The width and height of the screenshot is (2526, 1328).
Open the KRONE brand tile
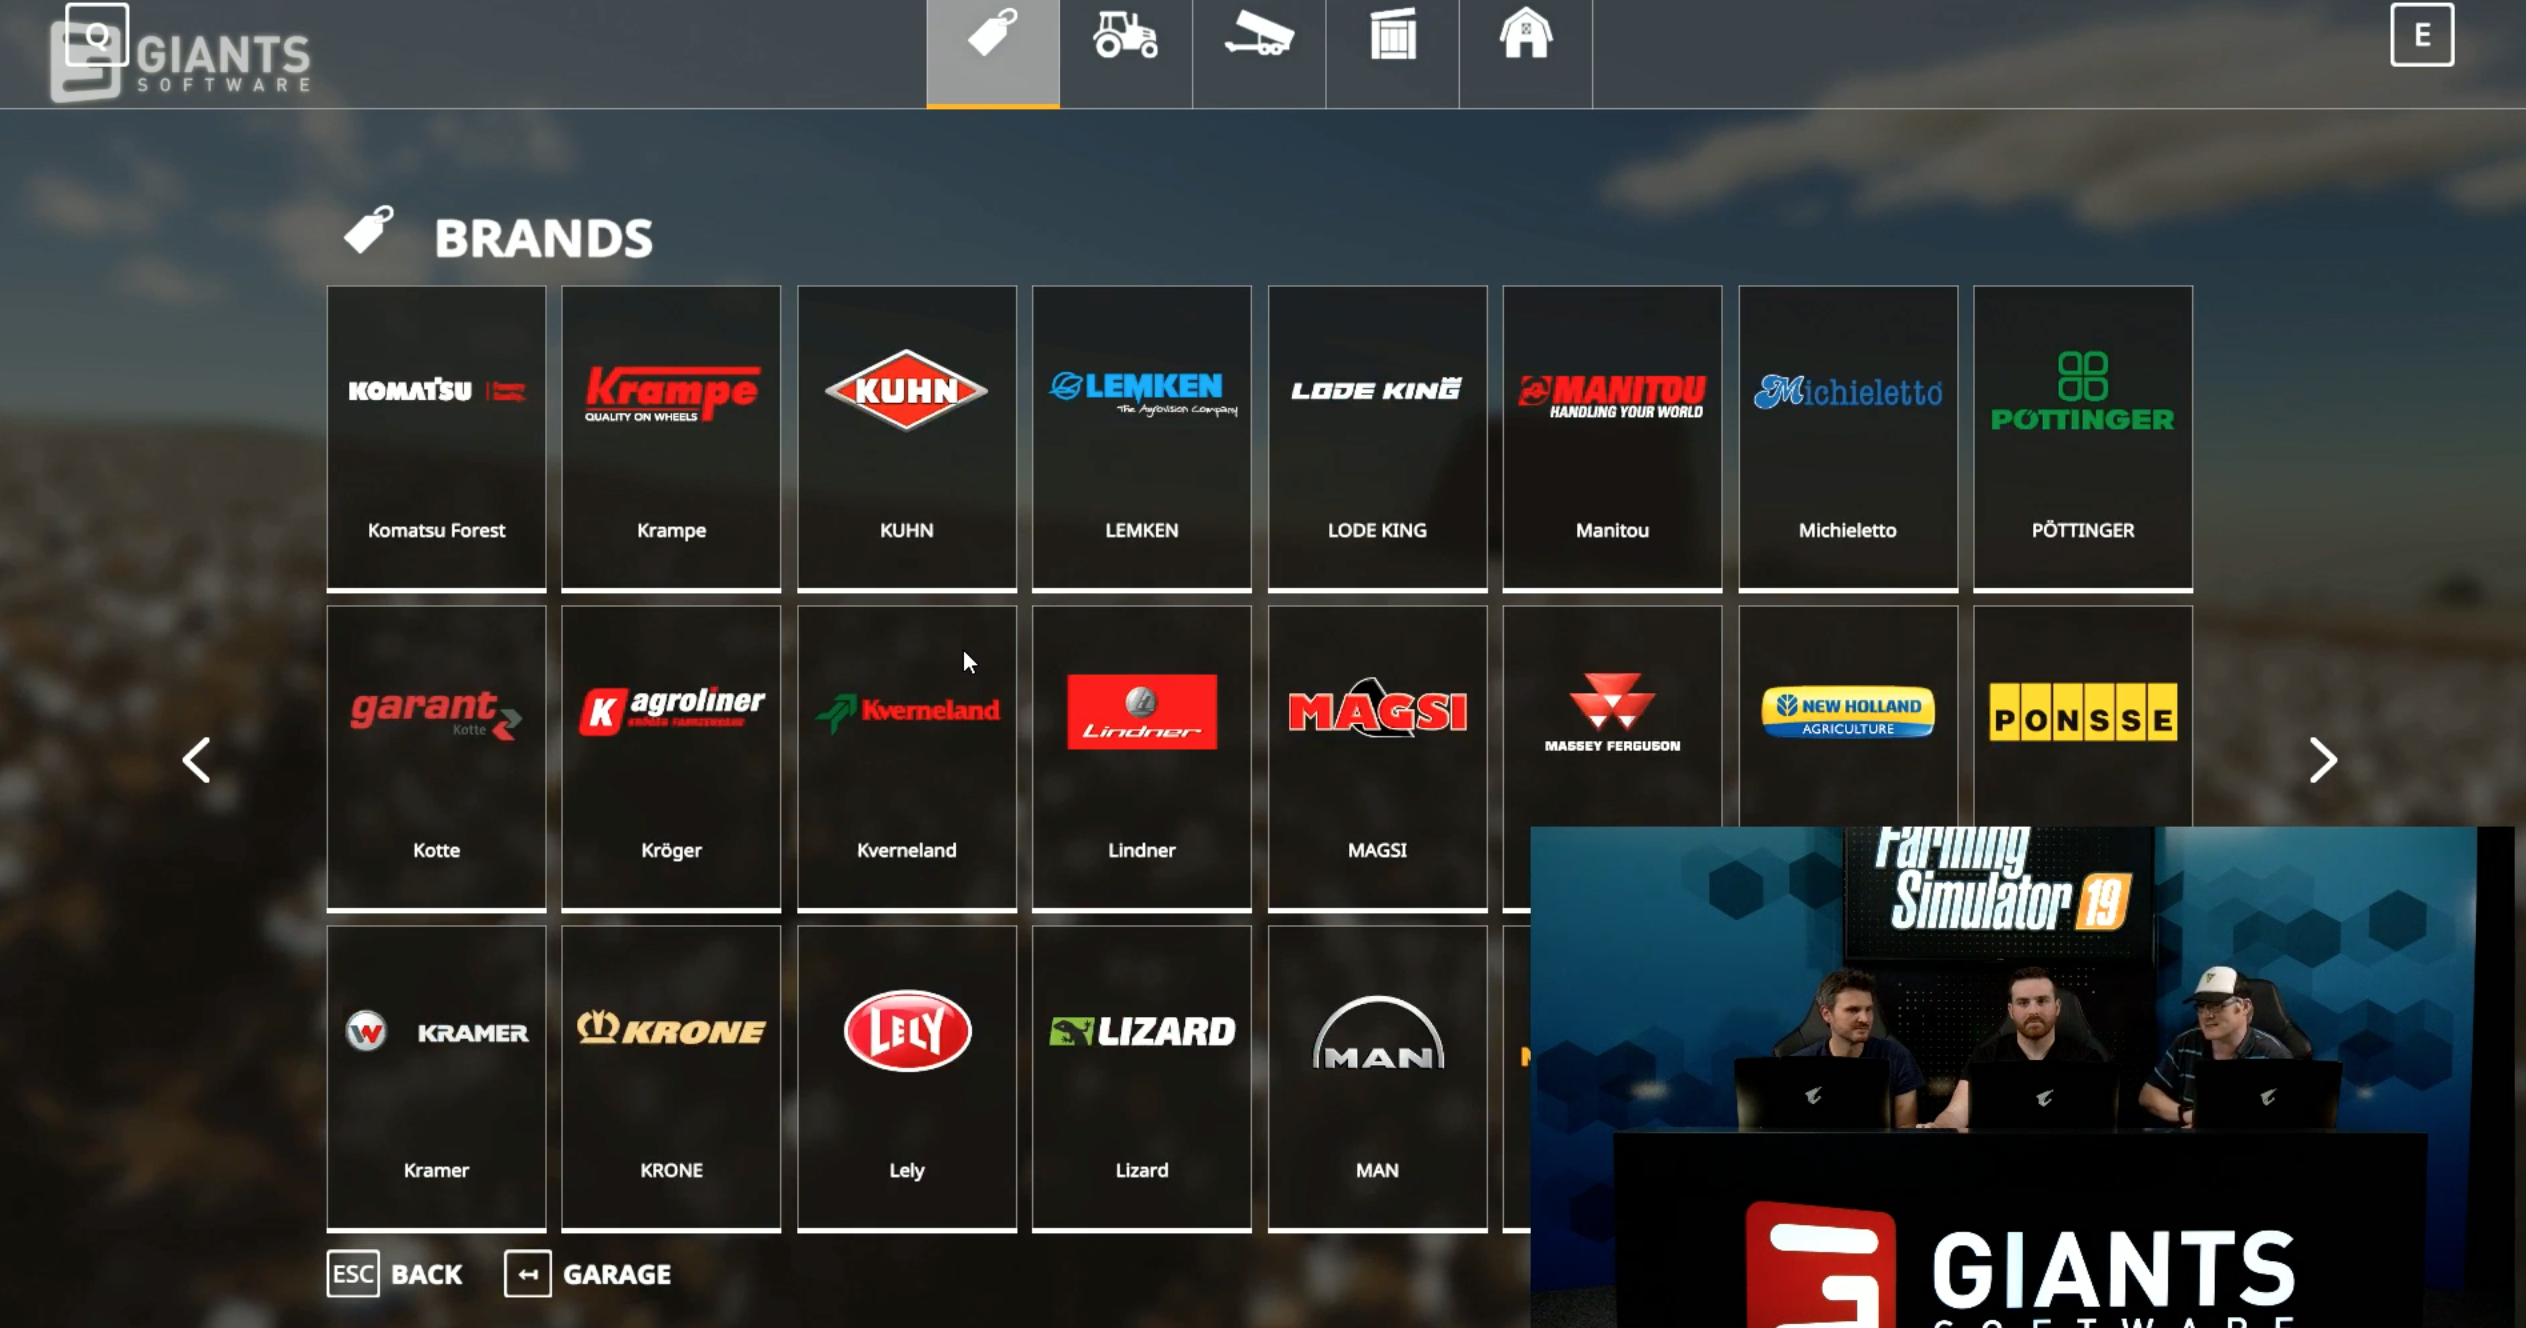tap(671, 1078)
